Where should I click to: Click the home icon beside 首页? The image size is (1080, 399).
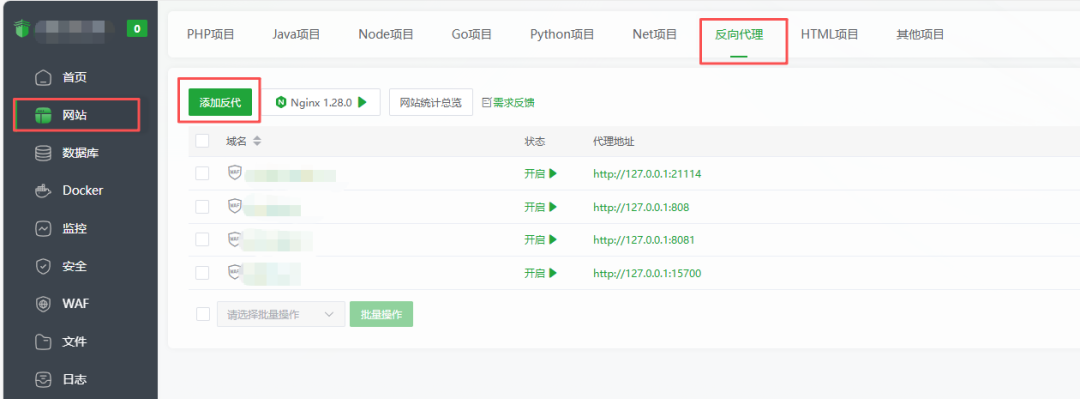coord(43,77)
